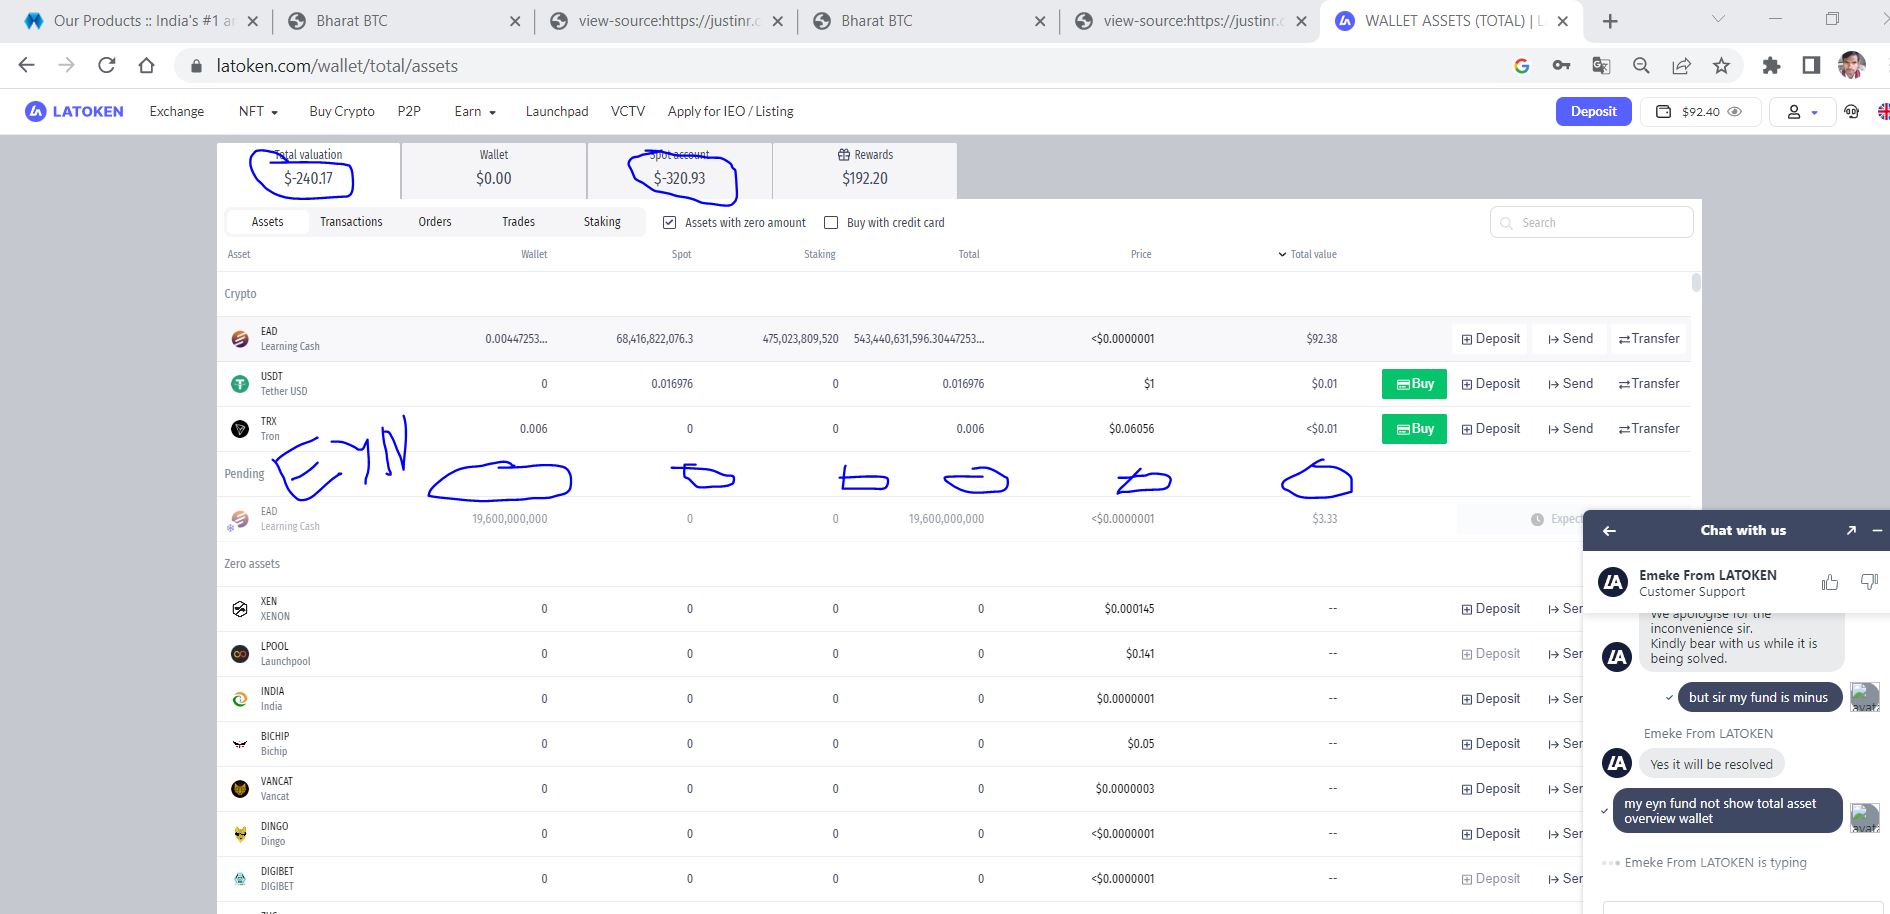Toggle balance visibility eye icon
The width and height of the screenshot is (1890, 914).
point(1735,112)
